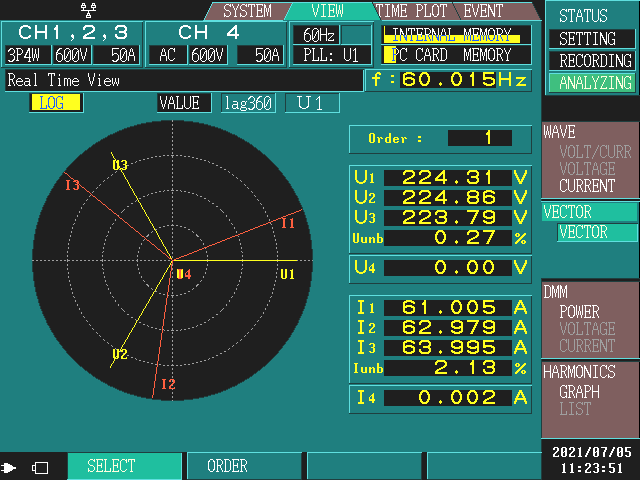Select the VECTOR sub-item
The image size is (640, 480).
pyautogui.click(x=596, y=232)
